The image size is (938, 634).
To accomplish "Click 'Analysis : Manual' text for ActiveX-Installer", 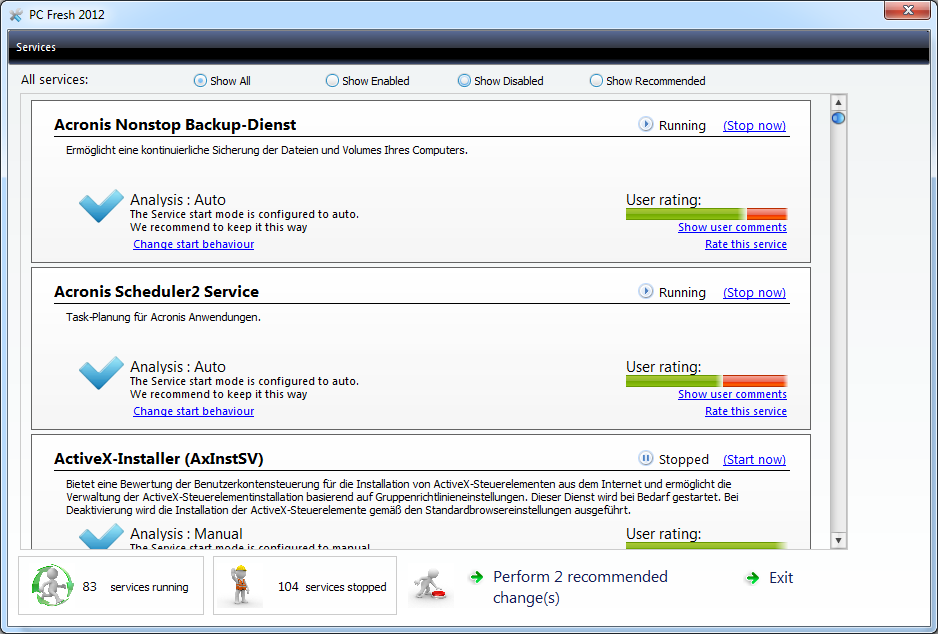I will tap(186, 534).
